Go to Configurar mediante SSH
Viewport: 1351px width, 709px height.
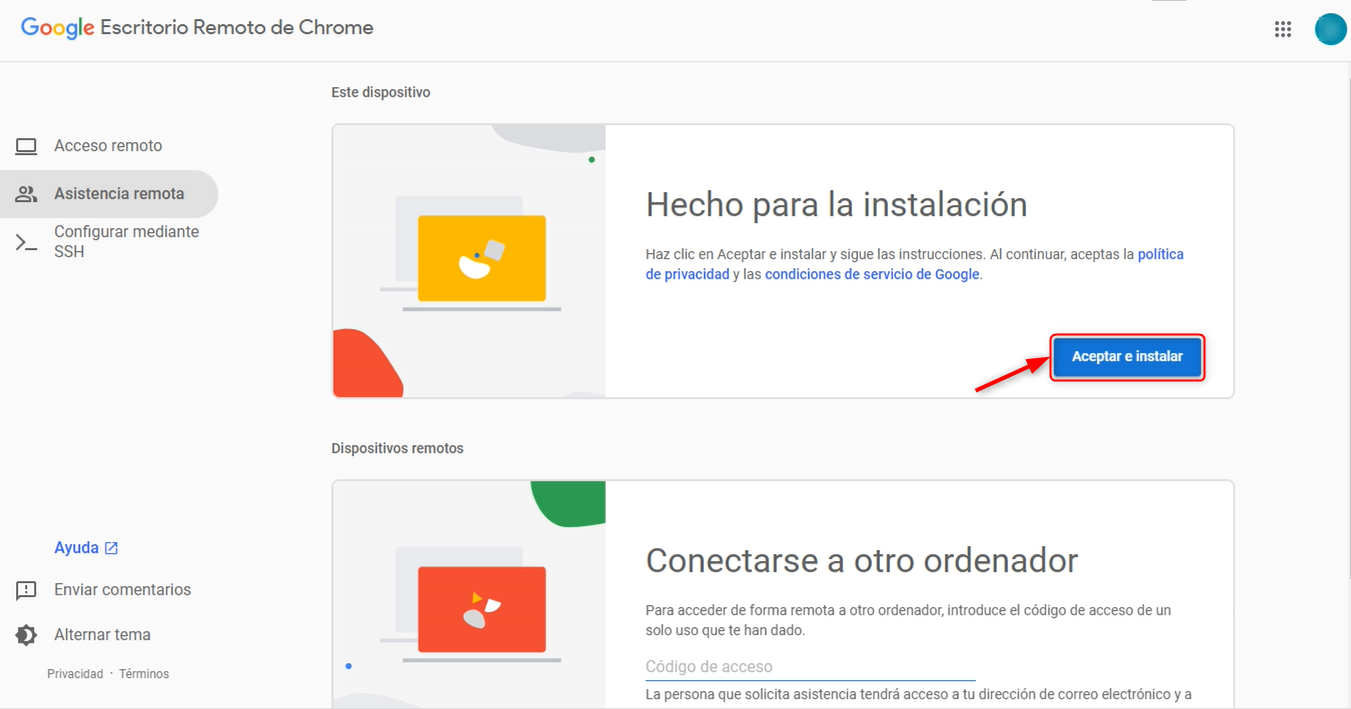pos(126,241)
